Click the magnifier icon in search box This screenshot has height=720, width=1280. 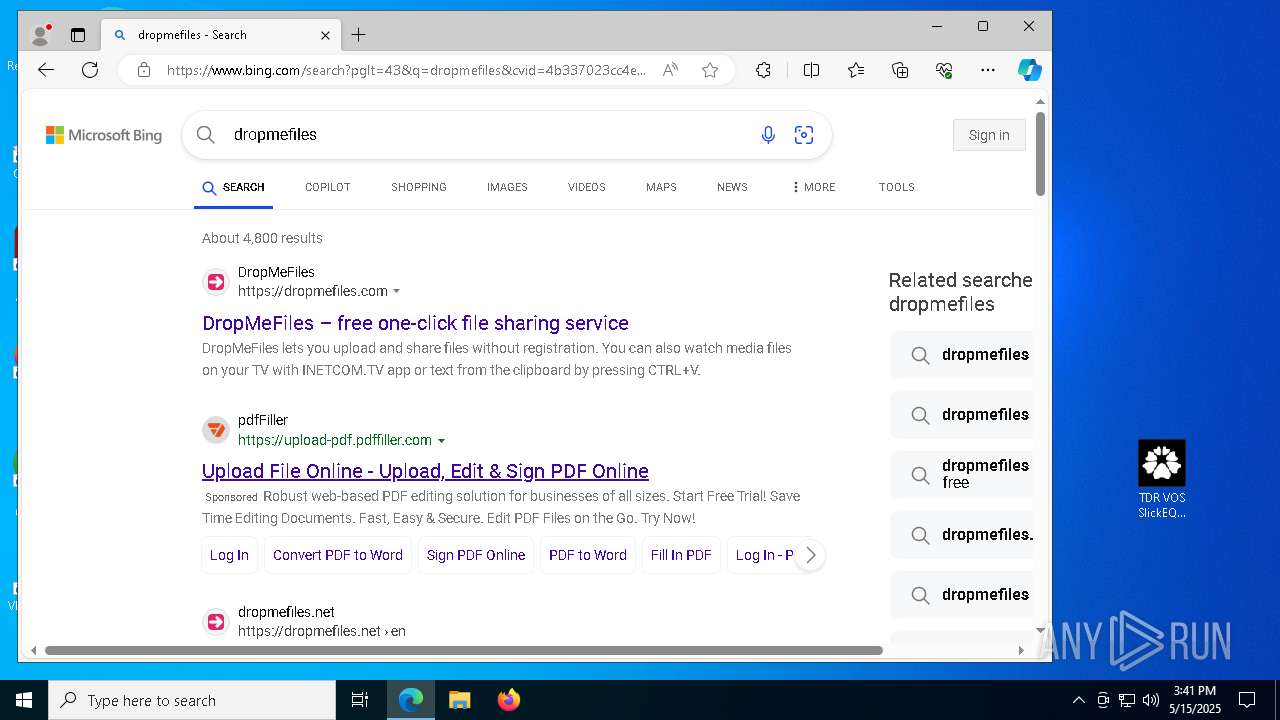point(206,135)
